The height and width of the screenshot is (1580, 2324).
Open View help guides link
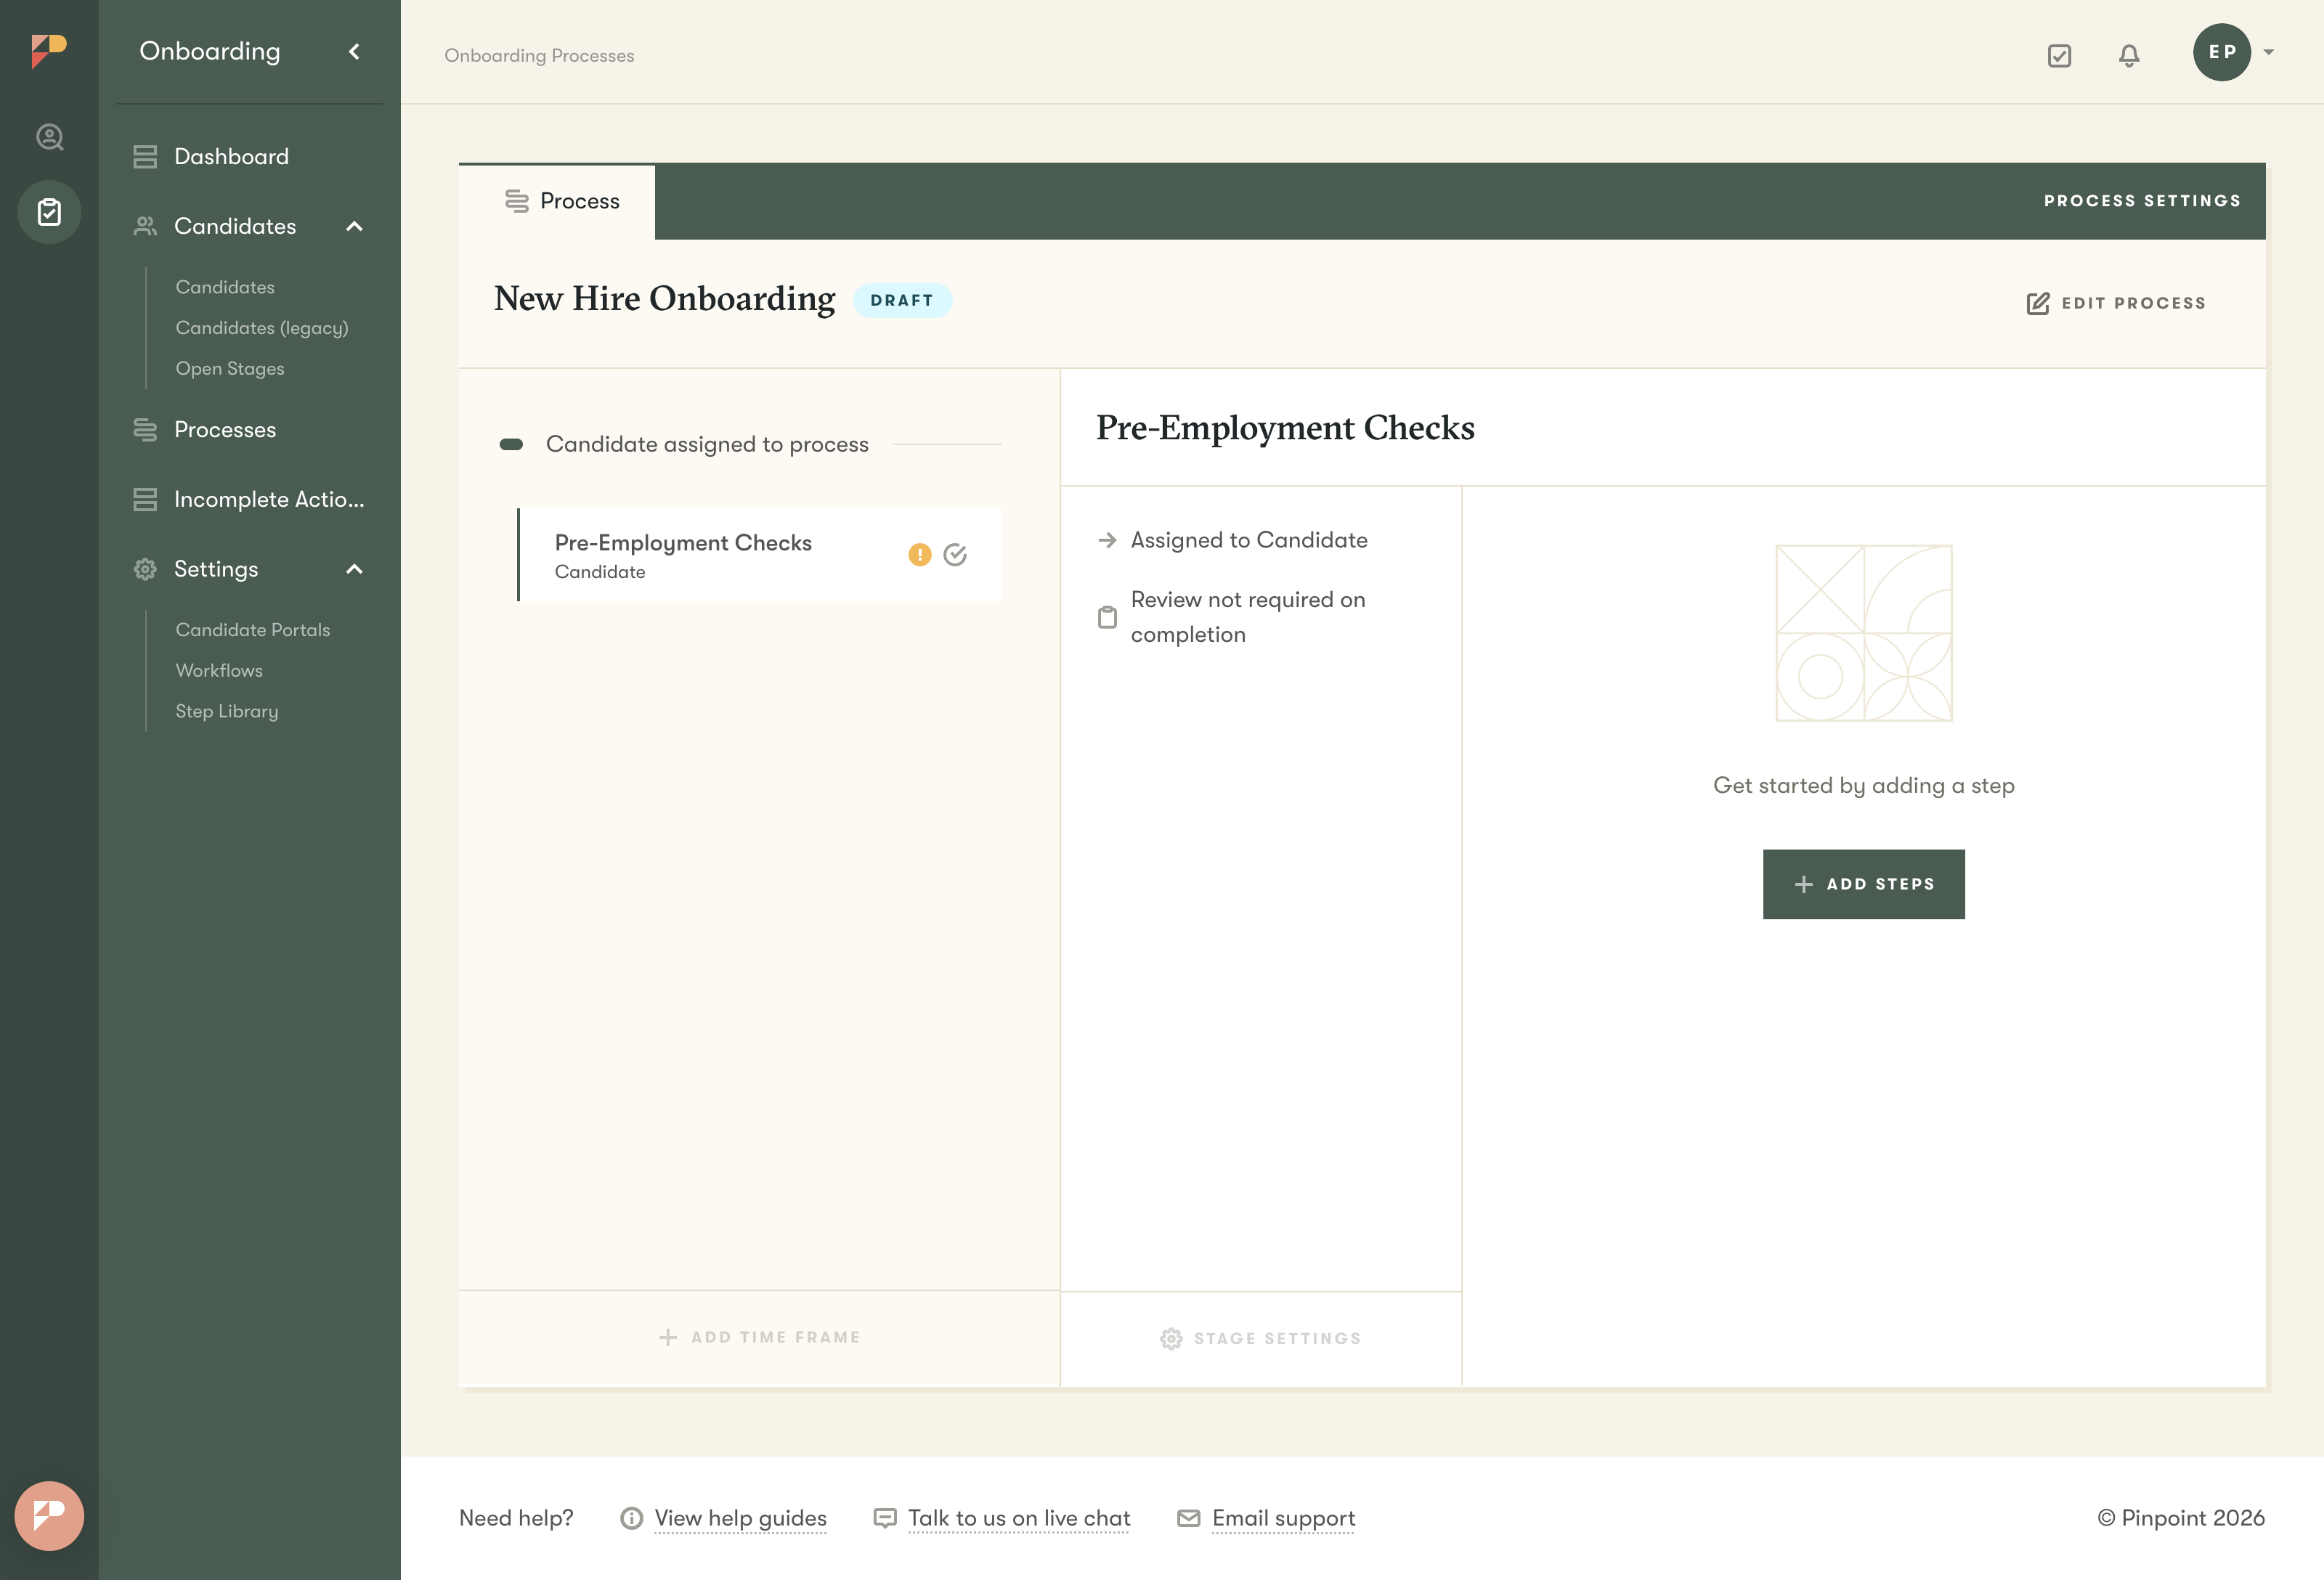(740, 1518)
